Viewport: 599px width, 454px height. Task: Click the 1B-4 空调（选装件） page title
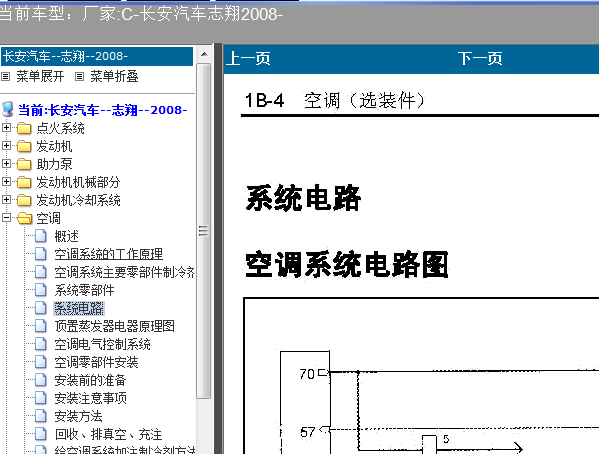[x=335, y=101]
